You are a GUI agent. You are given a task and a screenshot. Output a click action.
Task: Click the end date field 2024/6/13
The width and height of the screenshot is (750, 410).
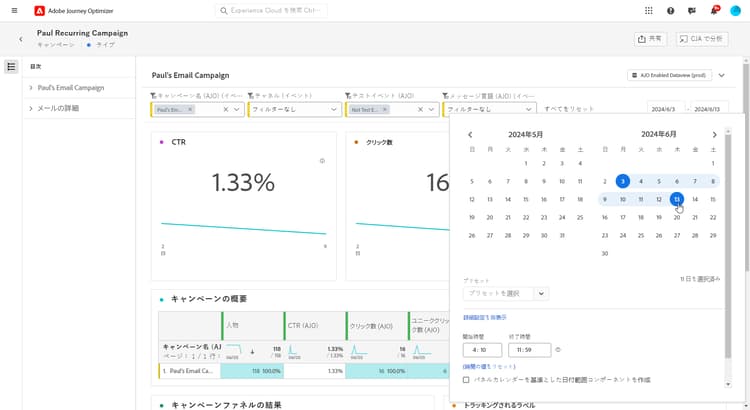pos(709,109)
